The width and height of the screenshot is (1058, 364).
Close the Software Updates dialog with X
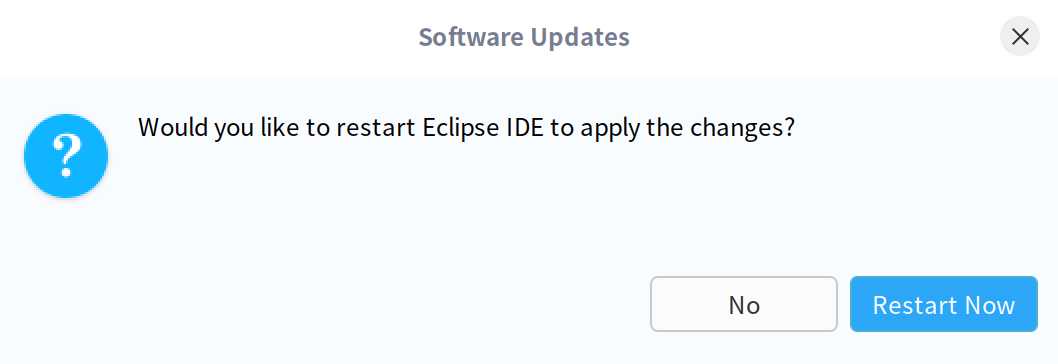(1020, 36)
